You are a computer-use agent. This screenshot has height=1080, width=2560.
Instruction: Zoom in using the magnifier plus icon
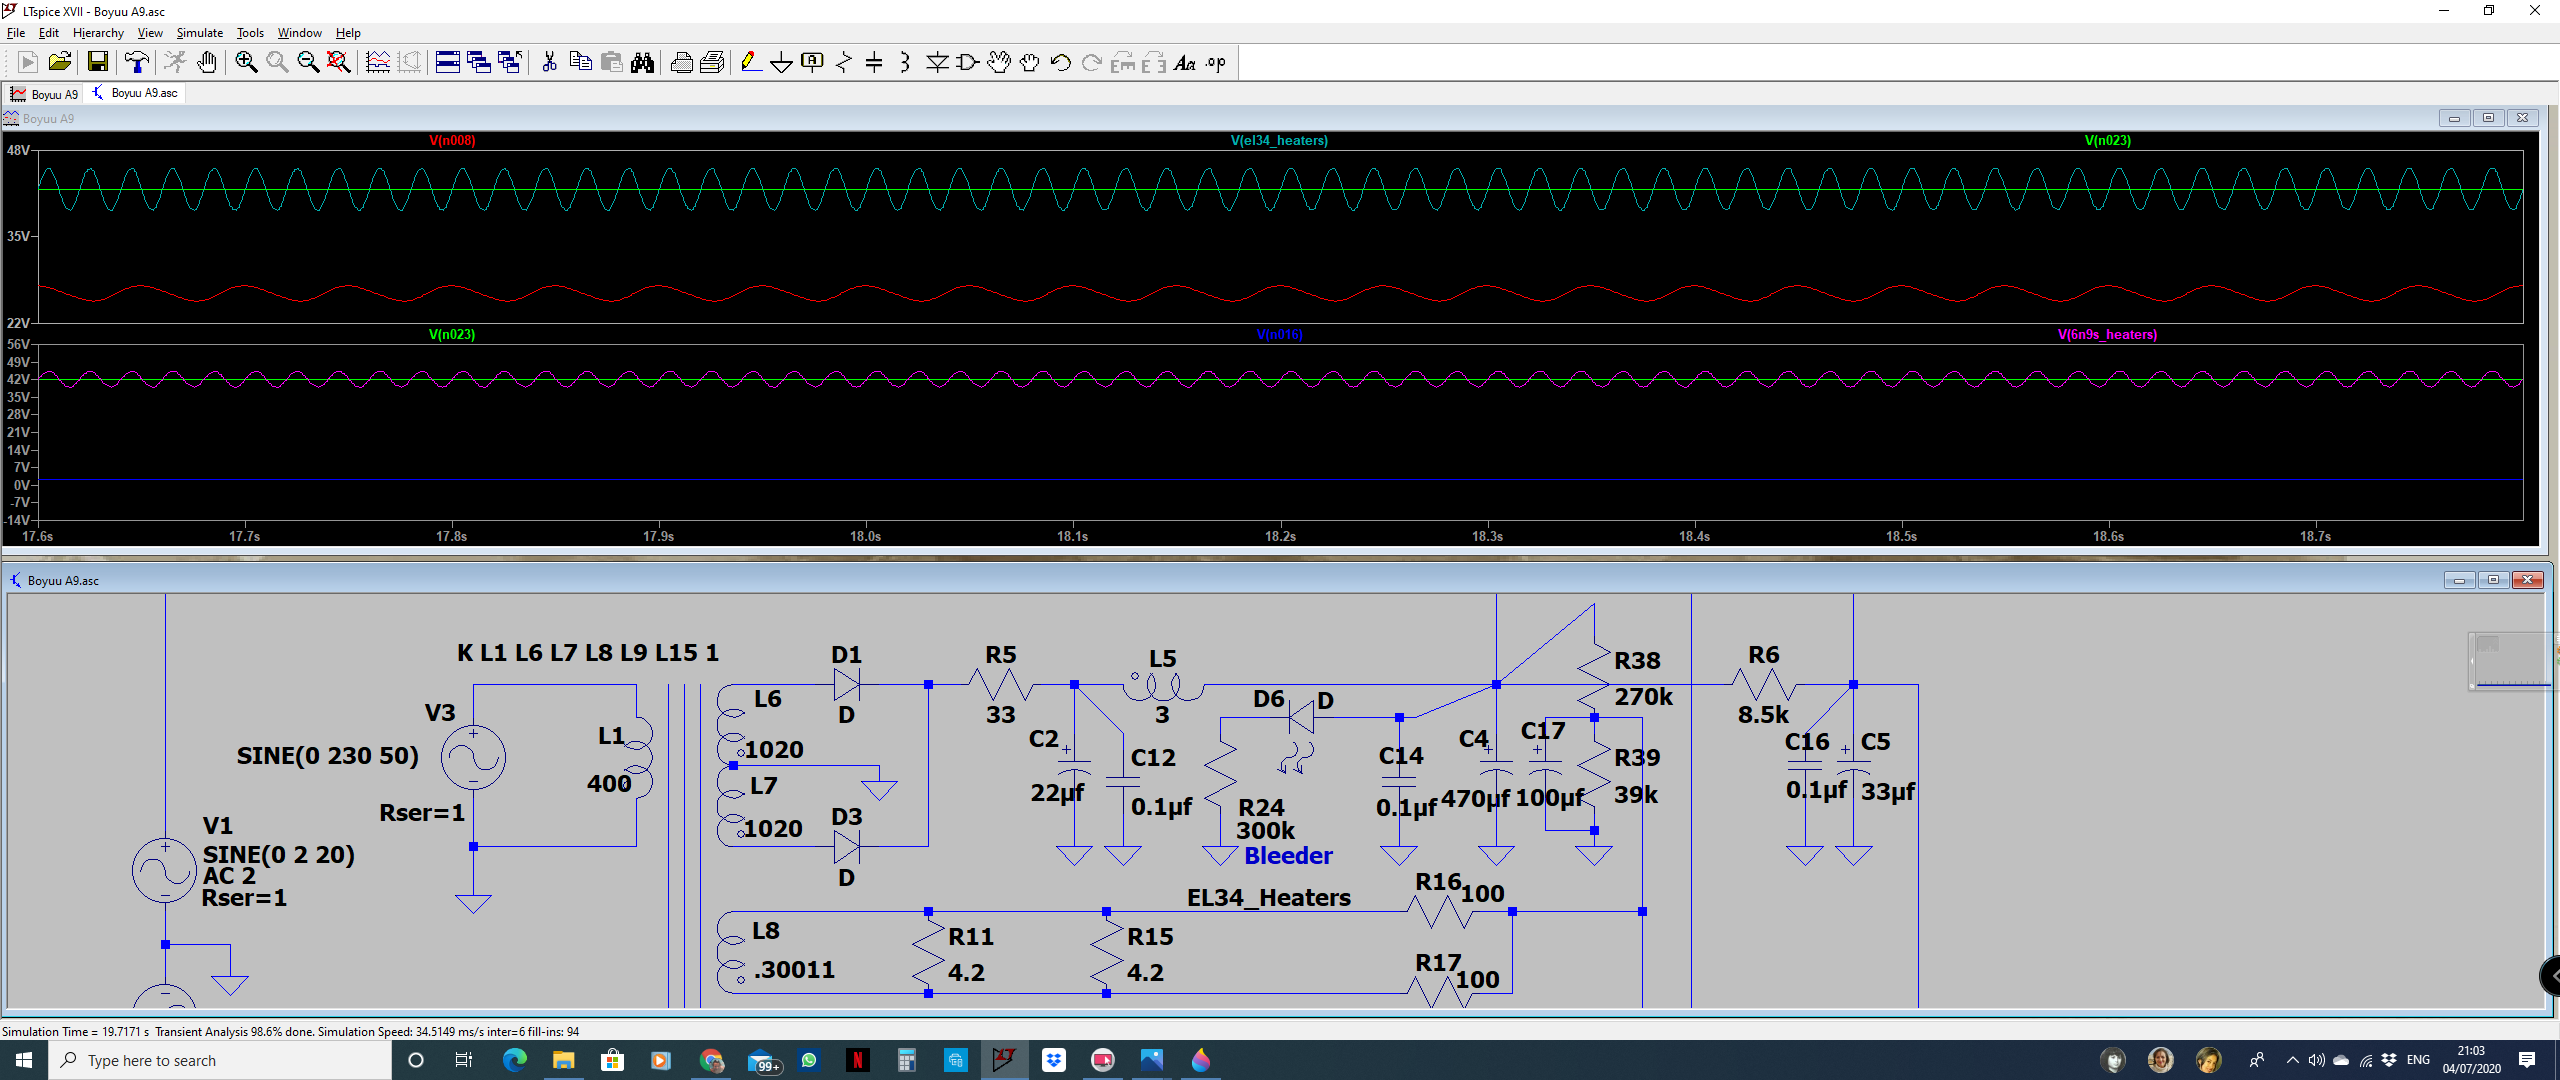[x=246, y=62]
